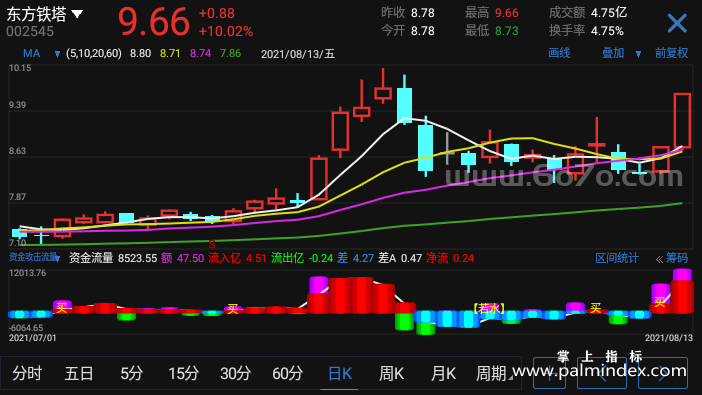Select the 5分 timeframe tab

(131, 373)
